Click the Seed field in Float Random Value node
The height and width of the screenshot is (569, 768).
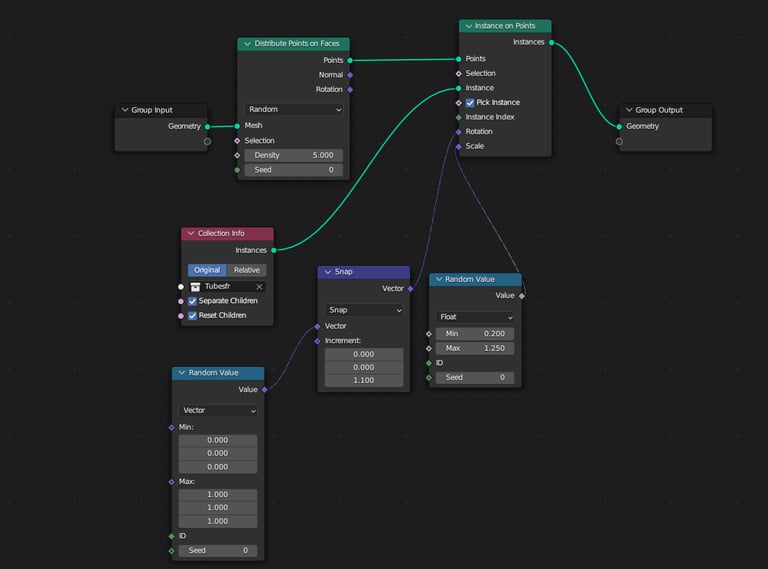coord(475,378)
